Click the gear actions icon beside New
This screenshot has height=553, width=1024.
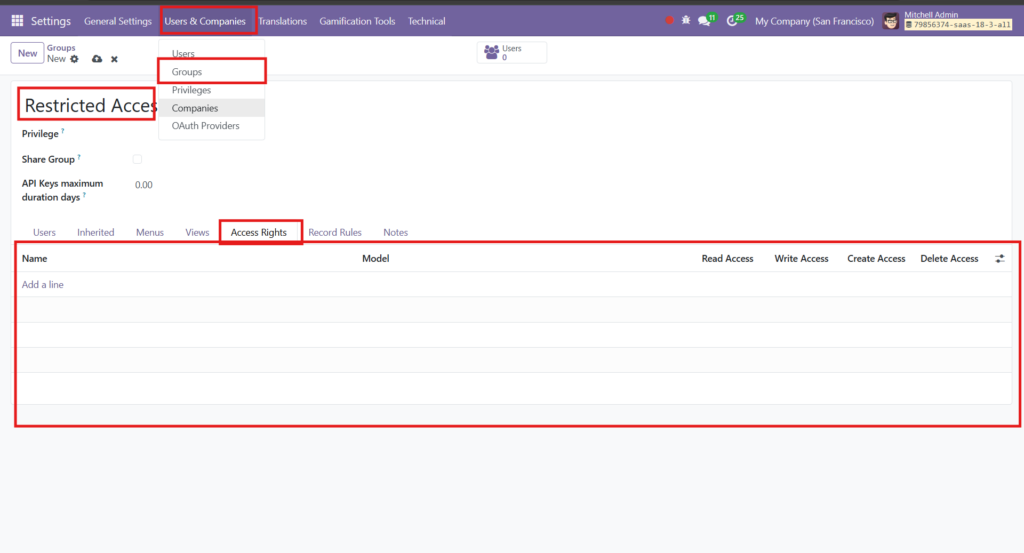pos(74,59)
